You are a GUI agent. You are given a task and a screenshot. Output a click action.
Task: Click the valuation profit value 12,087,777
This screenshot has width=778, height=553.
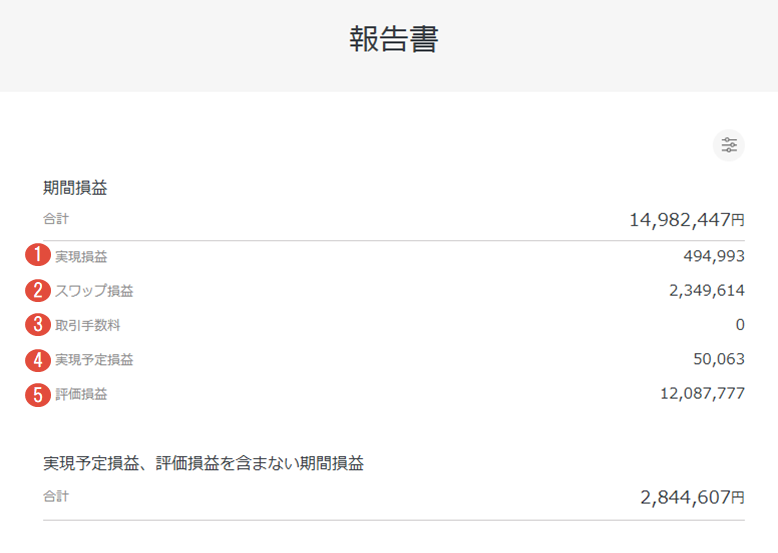click(x=702, y=393)
